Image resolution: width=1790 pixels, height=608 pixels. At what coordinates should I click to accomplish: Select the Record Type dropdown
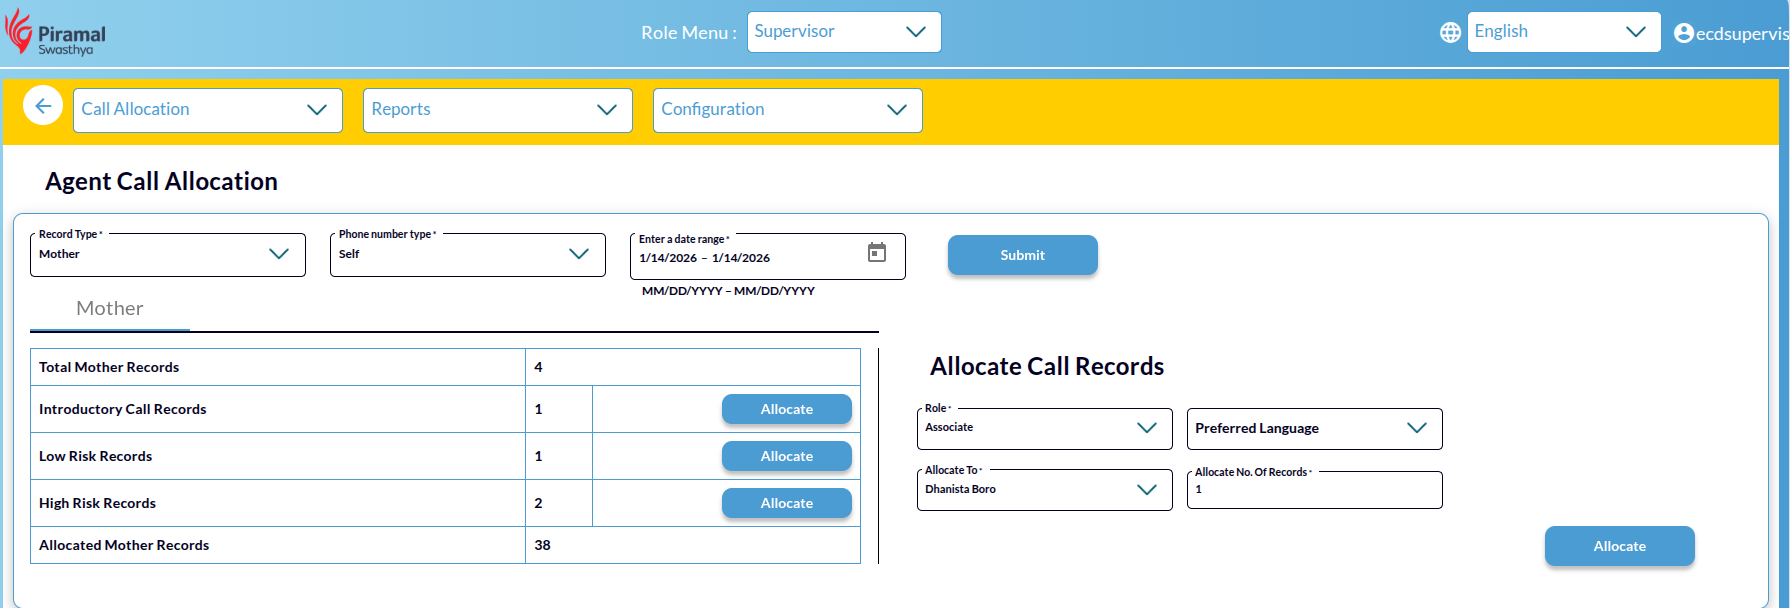pos(167,255)
